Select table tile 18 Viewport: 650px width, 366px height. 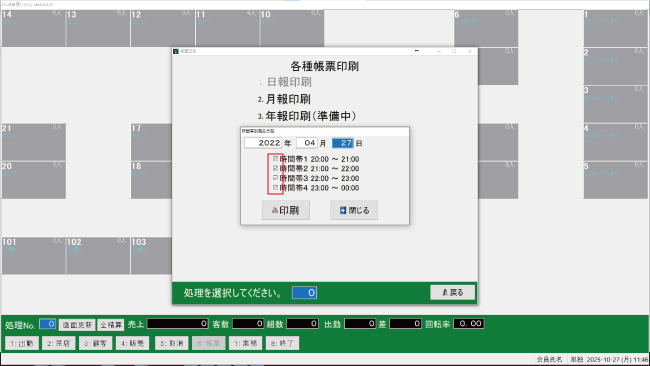click(x=151, y=180)
